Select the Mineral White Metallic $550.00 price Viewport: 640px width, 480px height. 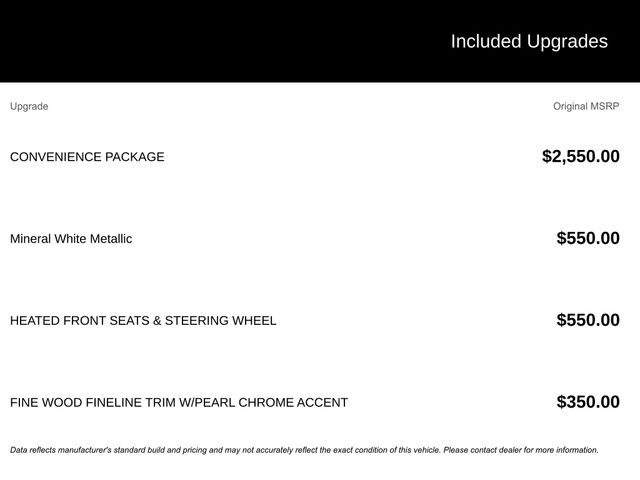(588, 238)
